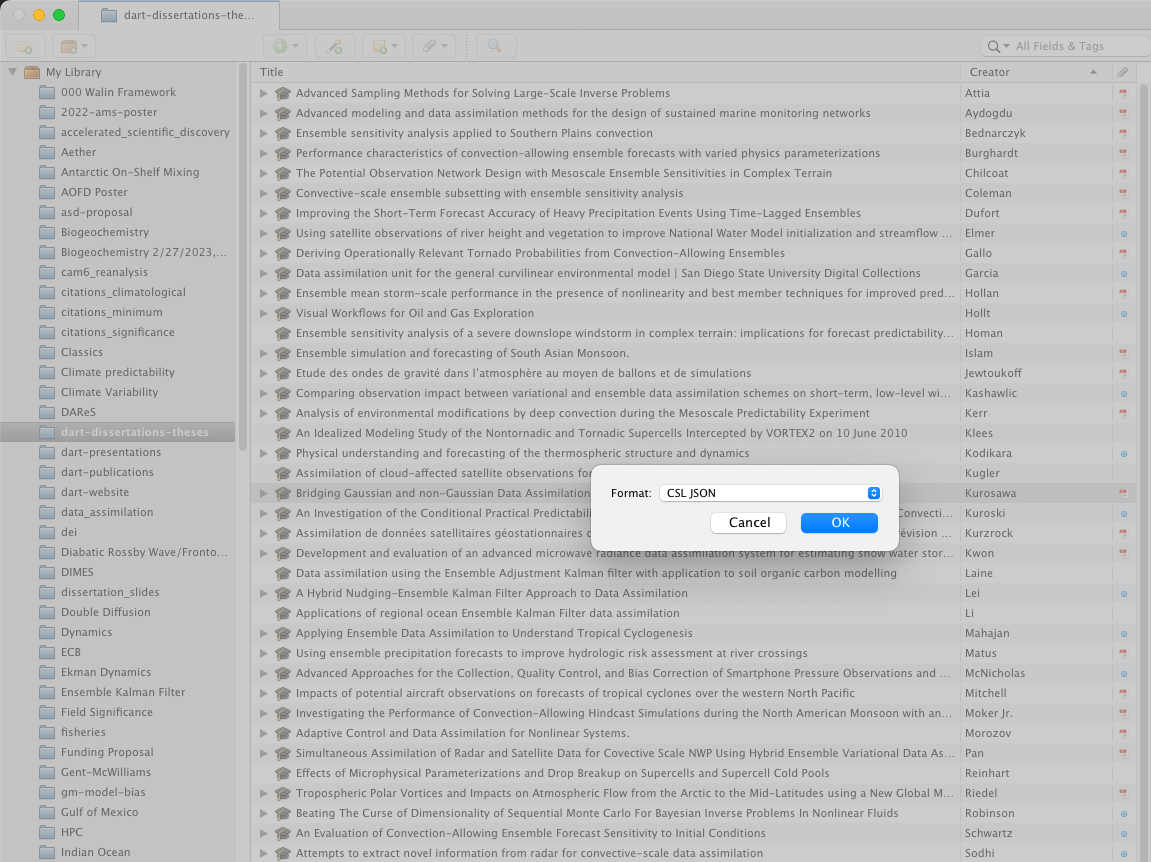This screenshot has width=1151, height=862.
Task: Open search mode dropdown arrow in search box
Action: click(x=997, y=46)
